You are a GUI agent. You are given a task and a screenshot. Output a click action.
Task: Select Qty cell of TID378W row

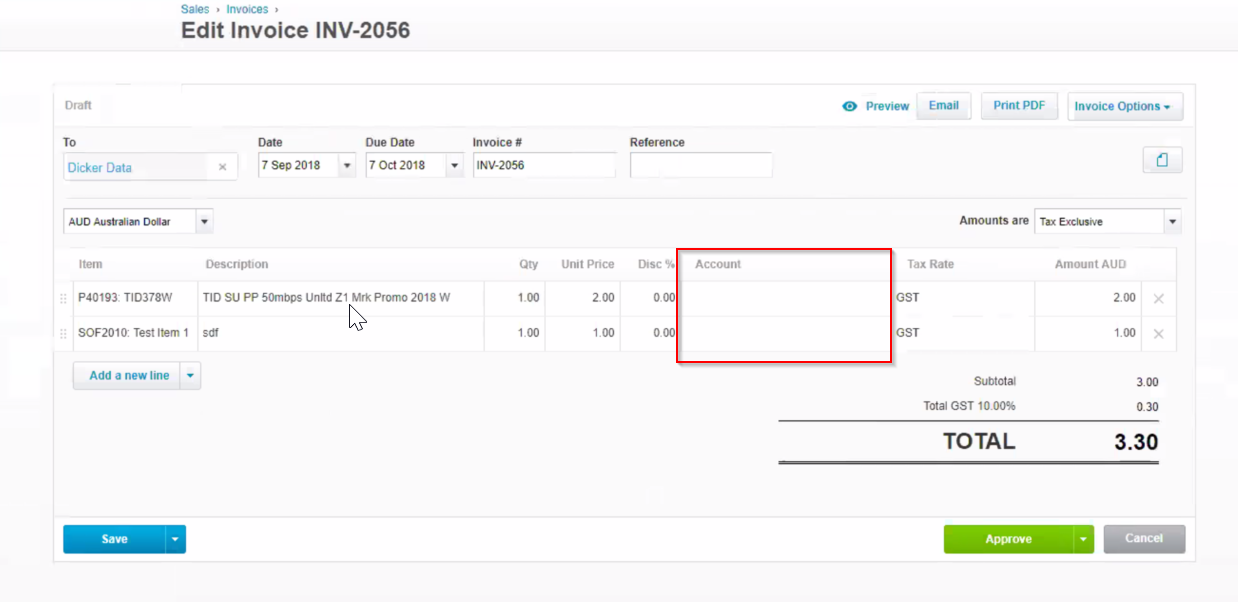(x=515, y=298)
